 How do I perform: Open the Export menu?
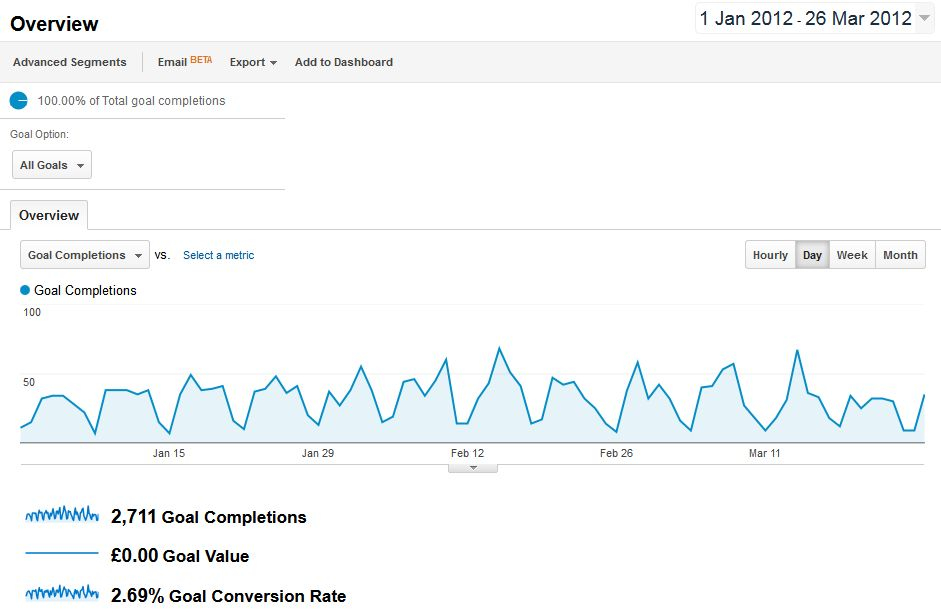253,62
